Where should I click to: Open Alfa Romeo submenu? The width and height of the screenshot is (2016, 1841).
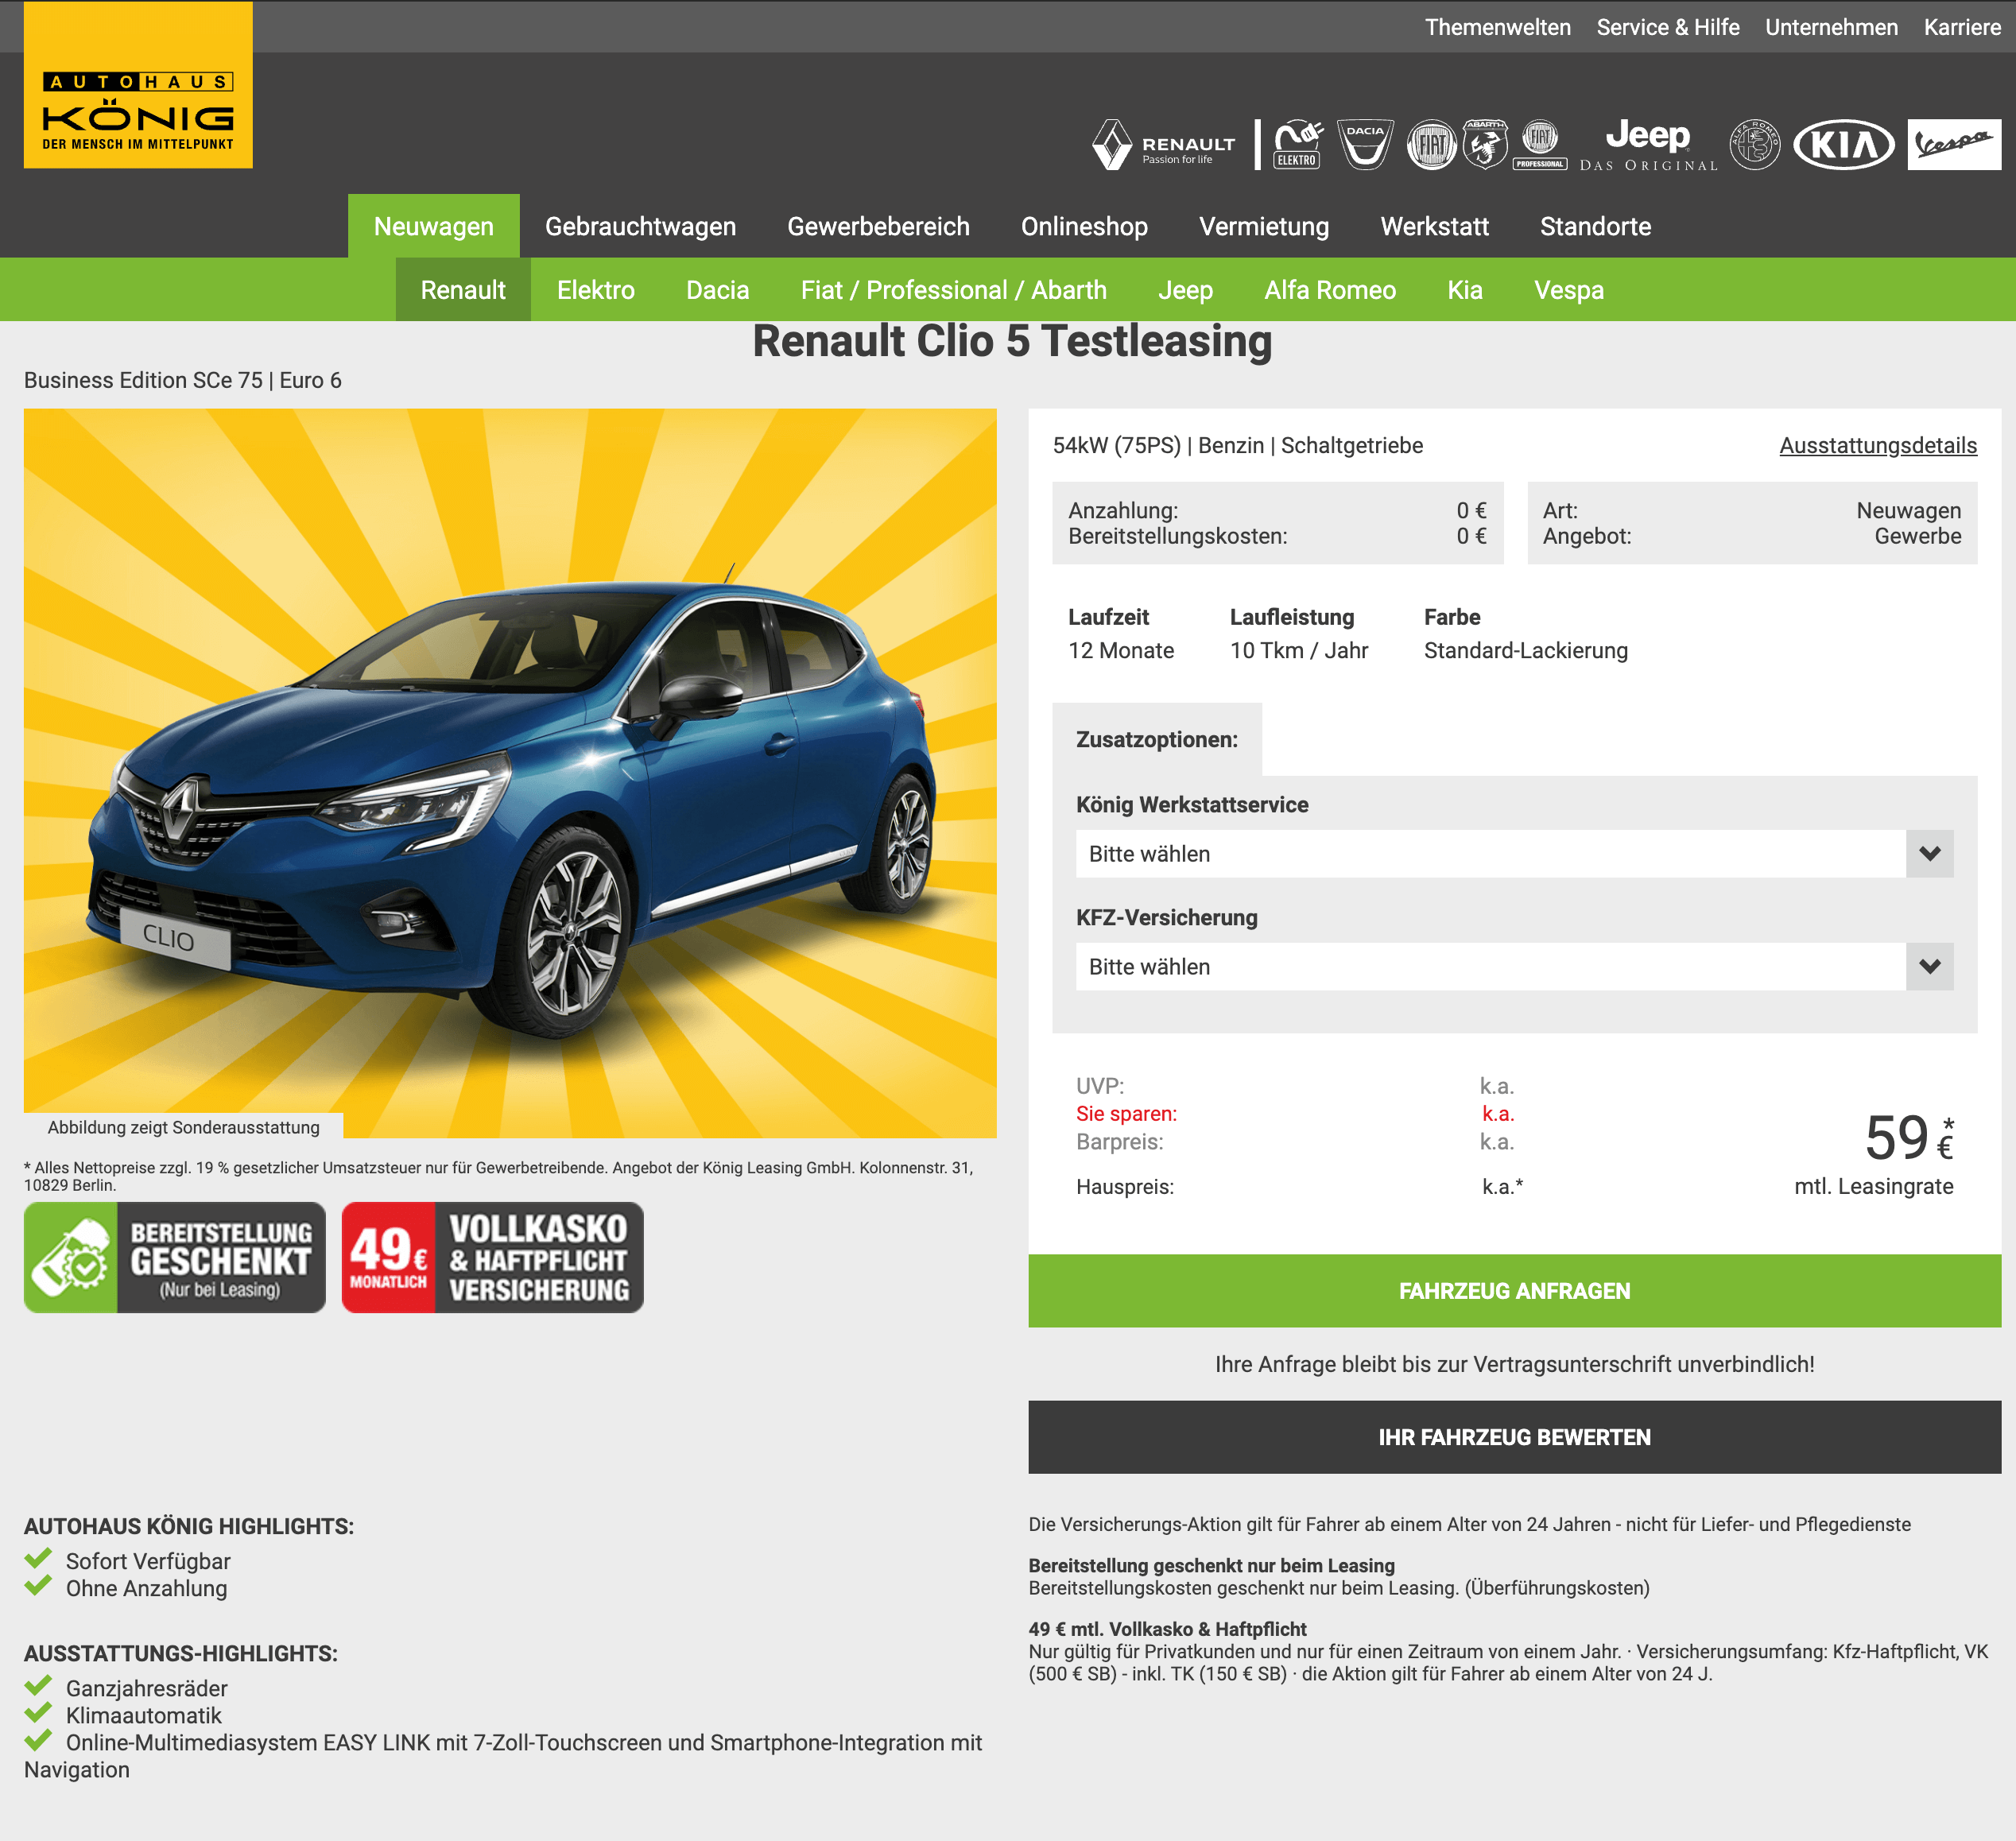tap(1329, 290)
